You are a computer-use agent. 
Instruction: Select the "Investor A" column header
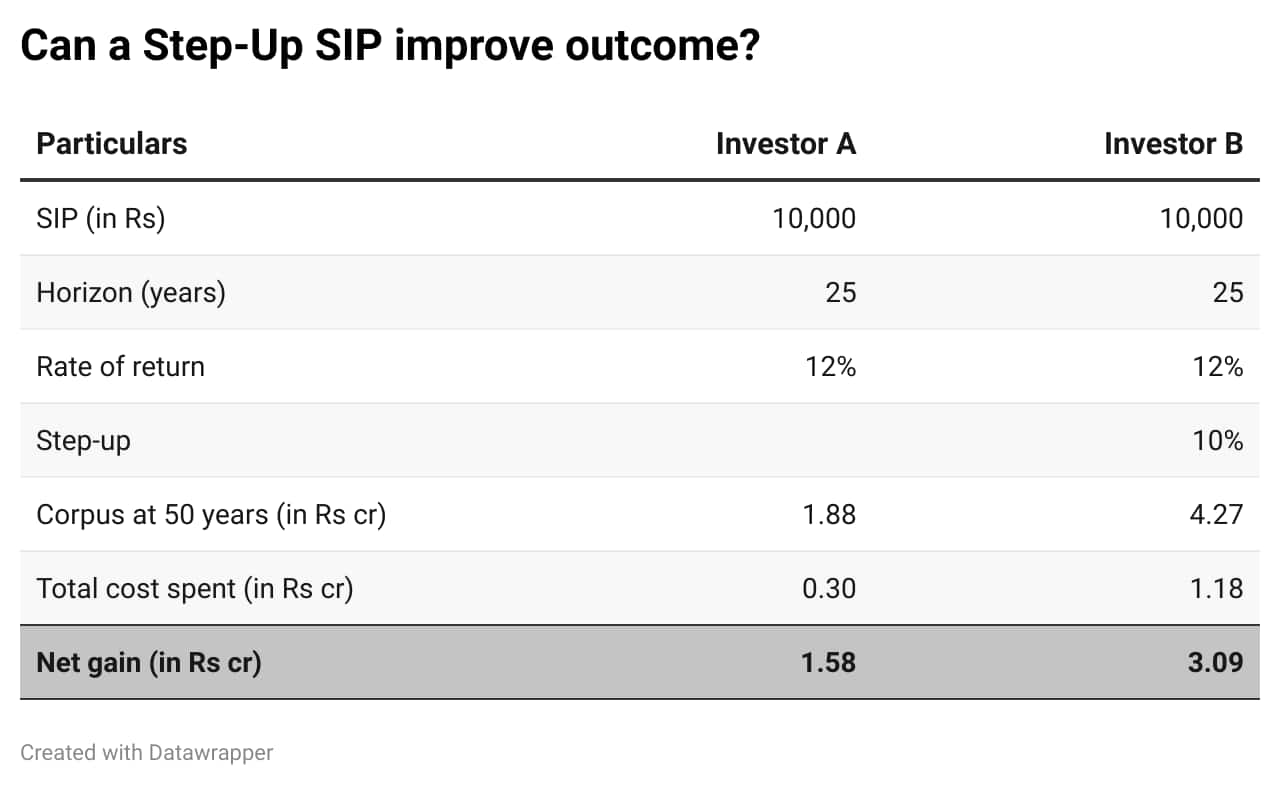coord(785,144)
